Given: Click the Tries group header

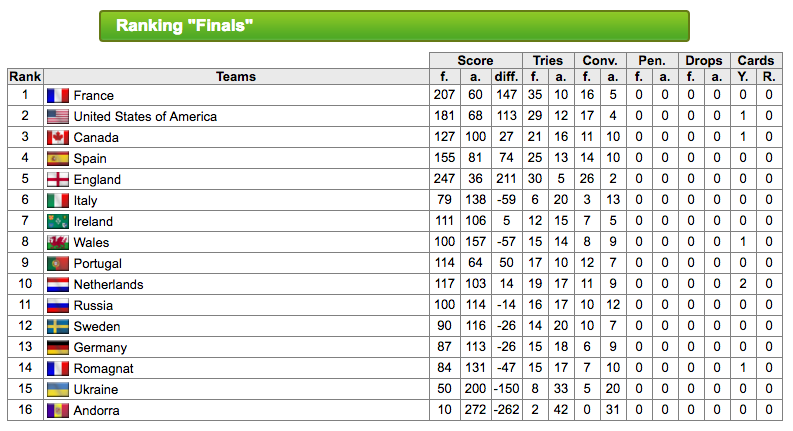Looking at the screenshot, I should click(x=548, y=60).
